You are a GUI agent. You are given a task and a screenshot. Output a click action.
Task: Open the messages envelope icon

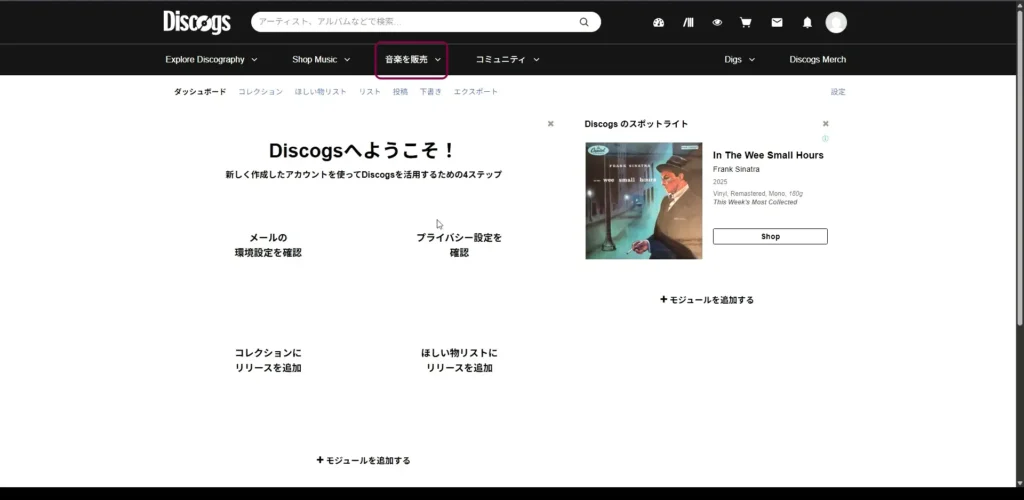click(x=777, y=22)
